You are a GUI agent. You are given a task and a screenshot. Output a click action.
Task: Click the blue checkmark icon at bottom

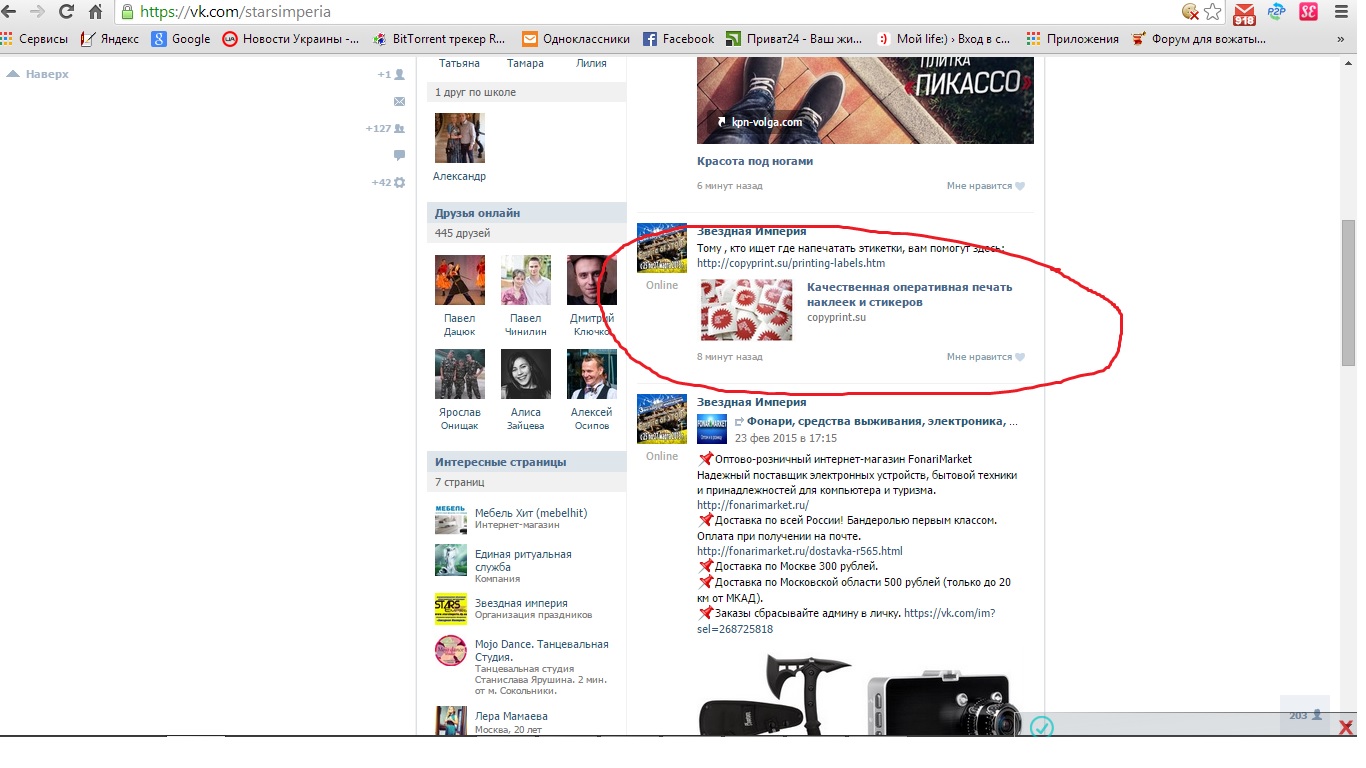pyautogui.click(x=1041, y=727)
